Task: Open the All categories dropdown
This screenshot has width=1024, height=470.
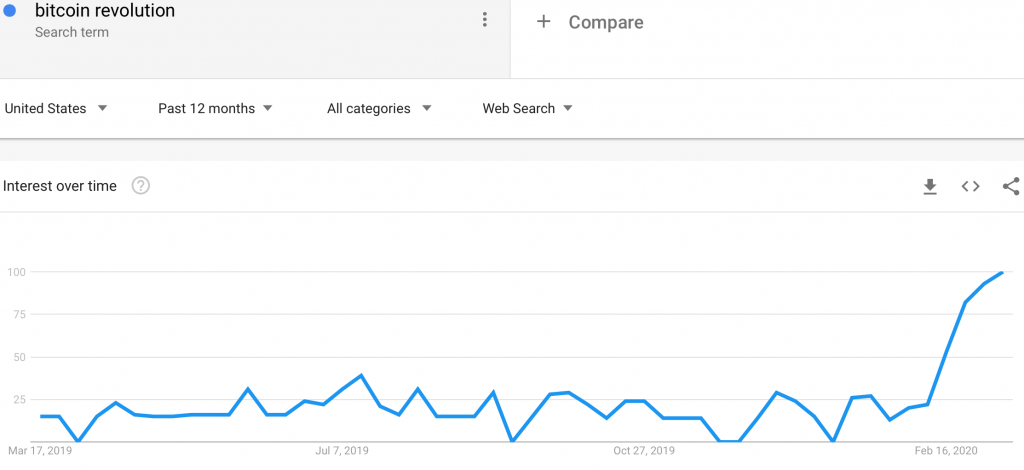Action: (379, 108)
